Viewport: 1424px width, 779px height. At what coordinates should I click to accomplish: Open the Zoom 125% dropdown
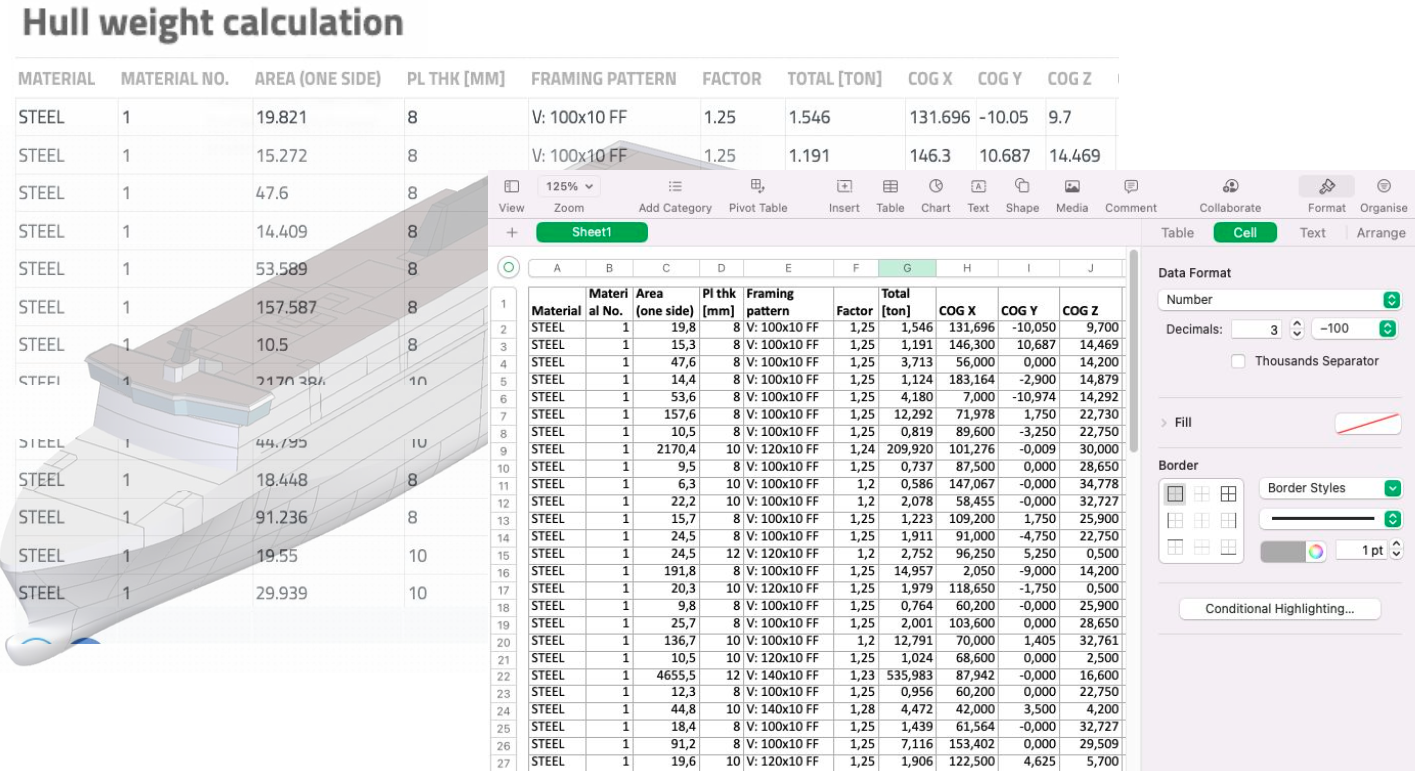[x=569, y=187]
